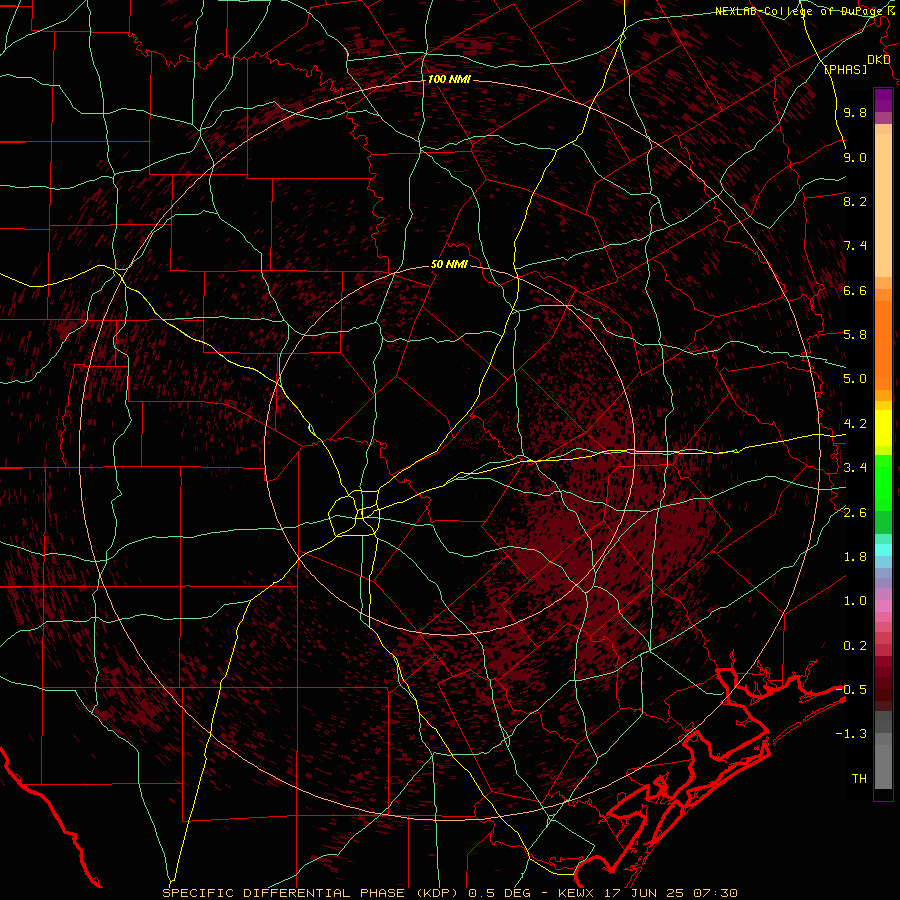
Task: Click the 'TH' threshold label on scale
Action: (x=859, y=779)
